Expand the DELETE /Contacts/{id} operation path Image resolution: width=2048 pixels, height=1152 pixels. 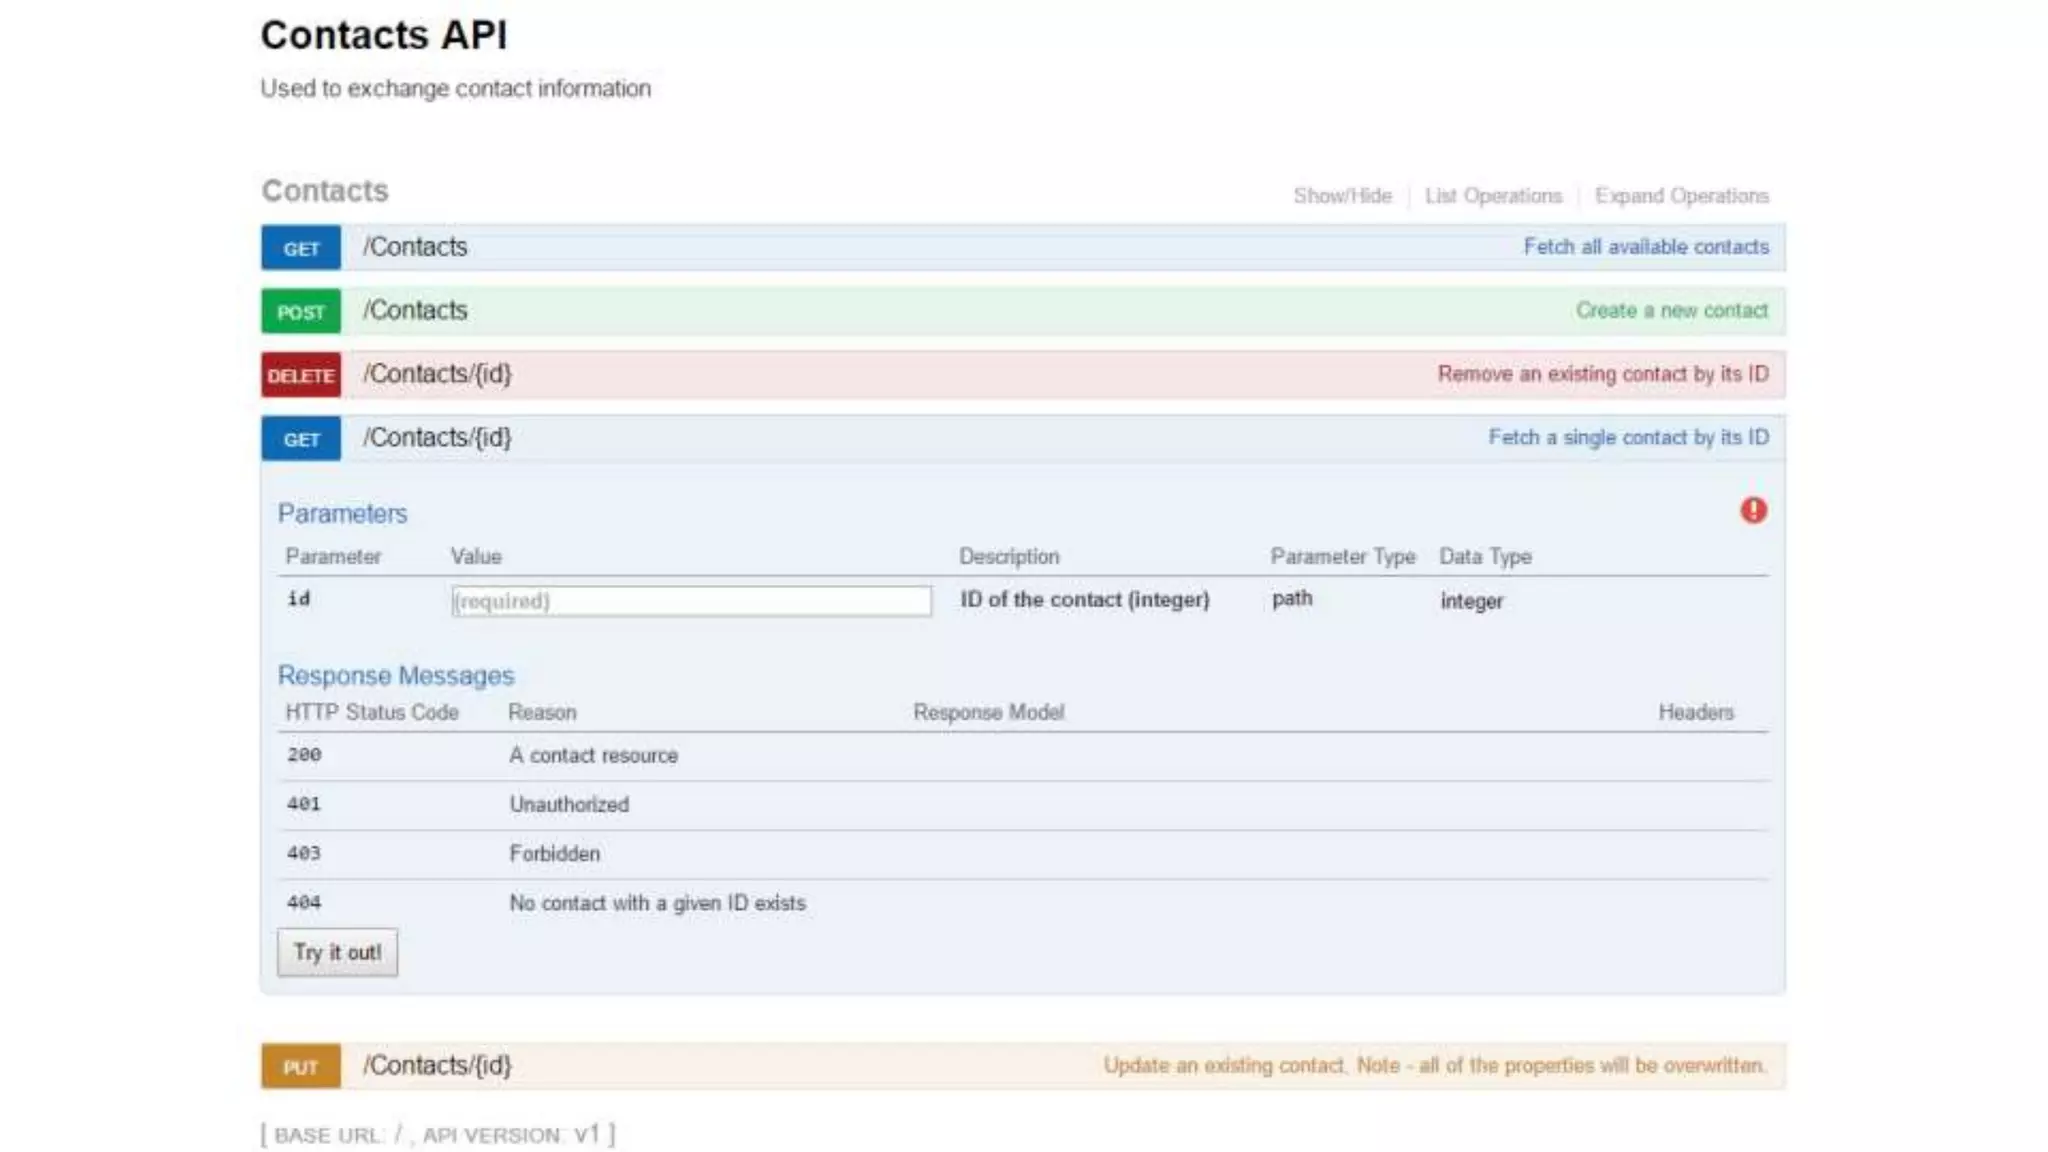click(437, 374)
